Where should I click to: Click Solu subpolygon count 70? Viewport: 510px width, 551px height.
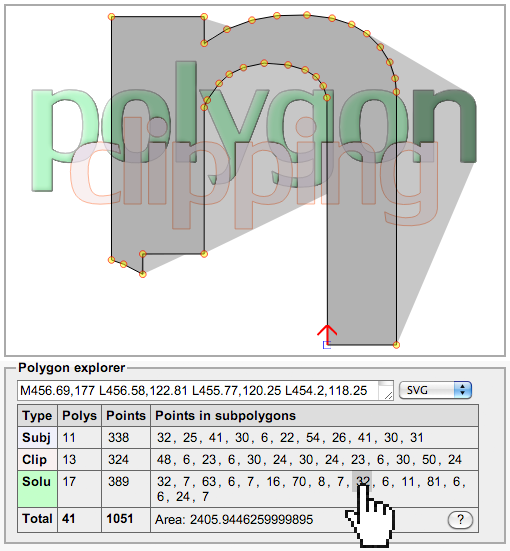(299, 481)
